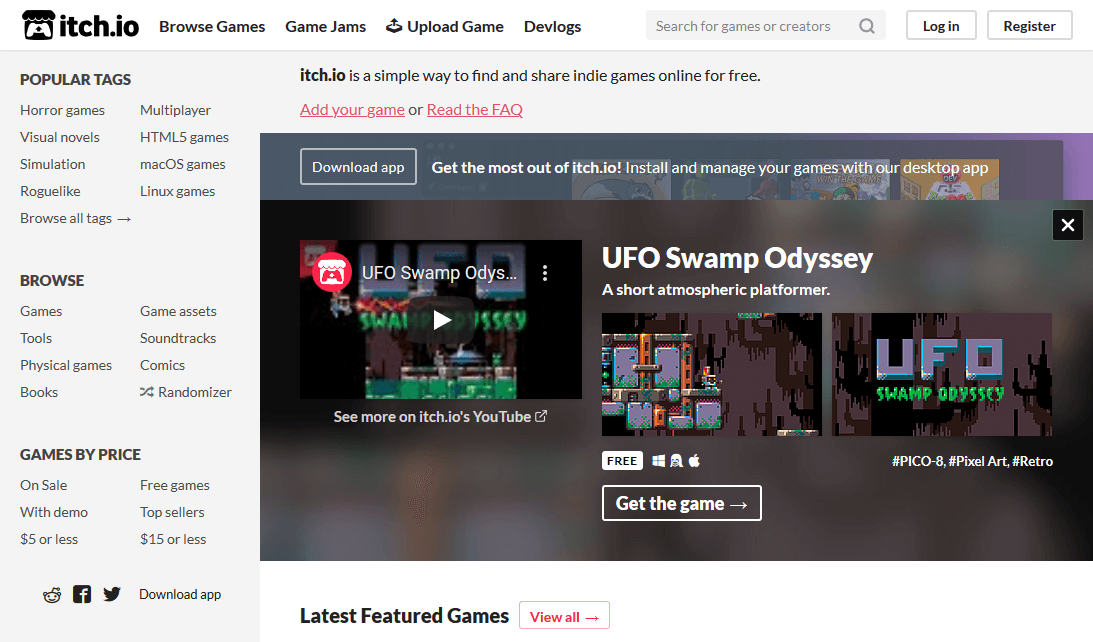Viewport: 1093px width, 642px height.
Task: Click the #Retro tag
Action: (x=1032, y=461)
